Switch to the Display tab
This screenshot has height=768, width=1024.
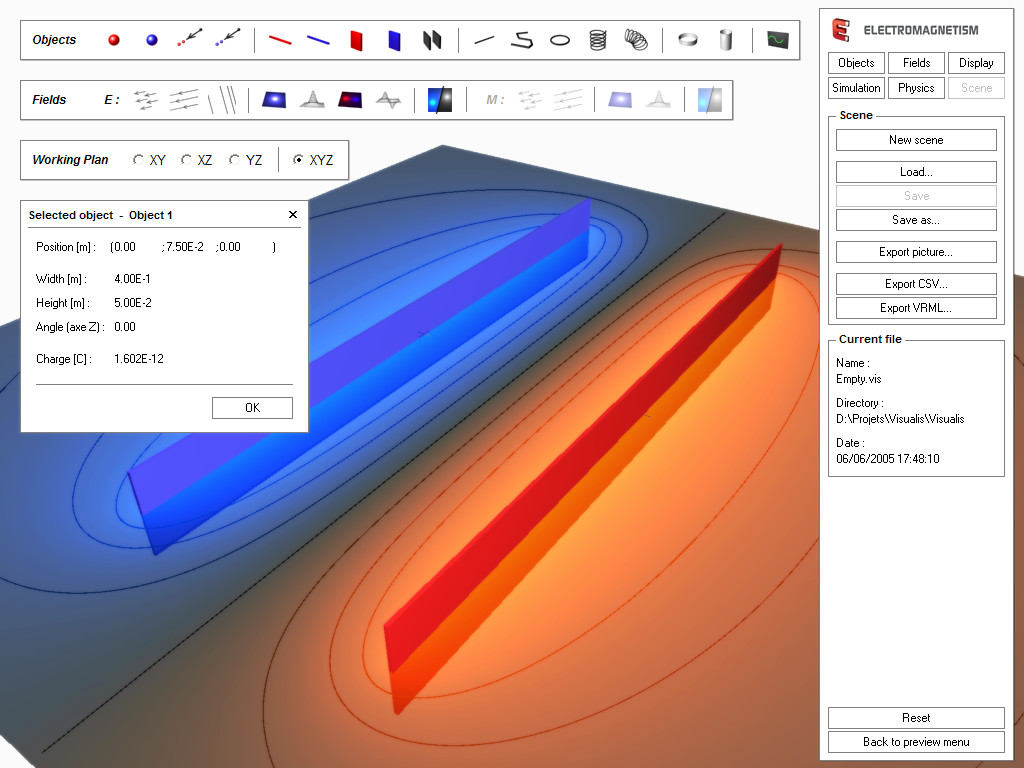tap(976, 62)
